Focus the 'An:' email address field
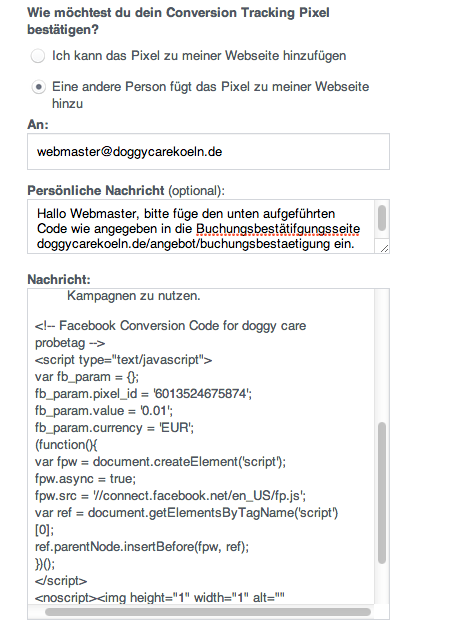Image resolution: width=453 pixels, height=633 pixels. [x=208, y=152]
